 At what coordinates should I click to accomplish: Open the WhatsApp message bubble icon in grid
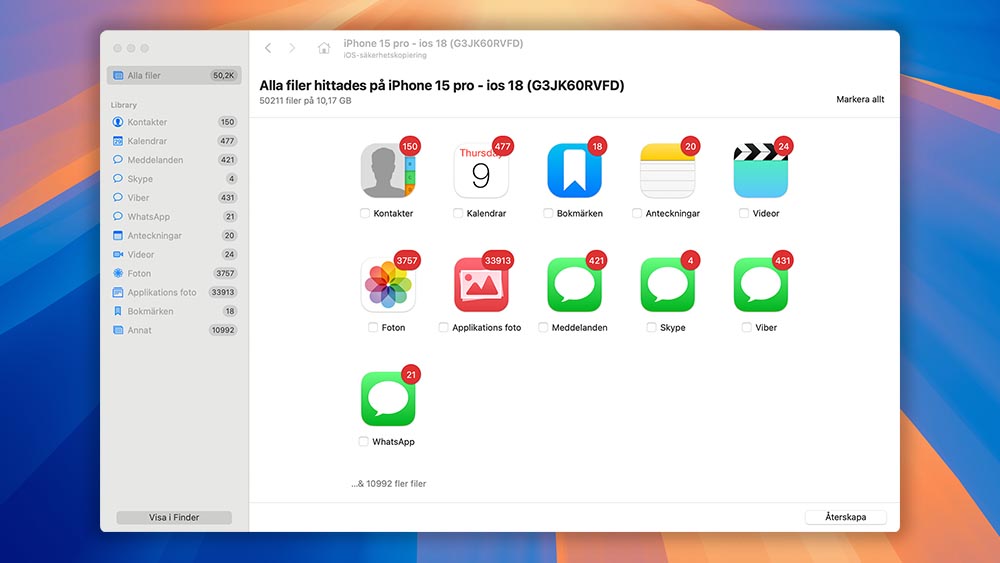point(388,399)
